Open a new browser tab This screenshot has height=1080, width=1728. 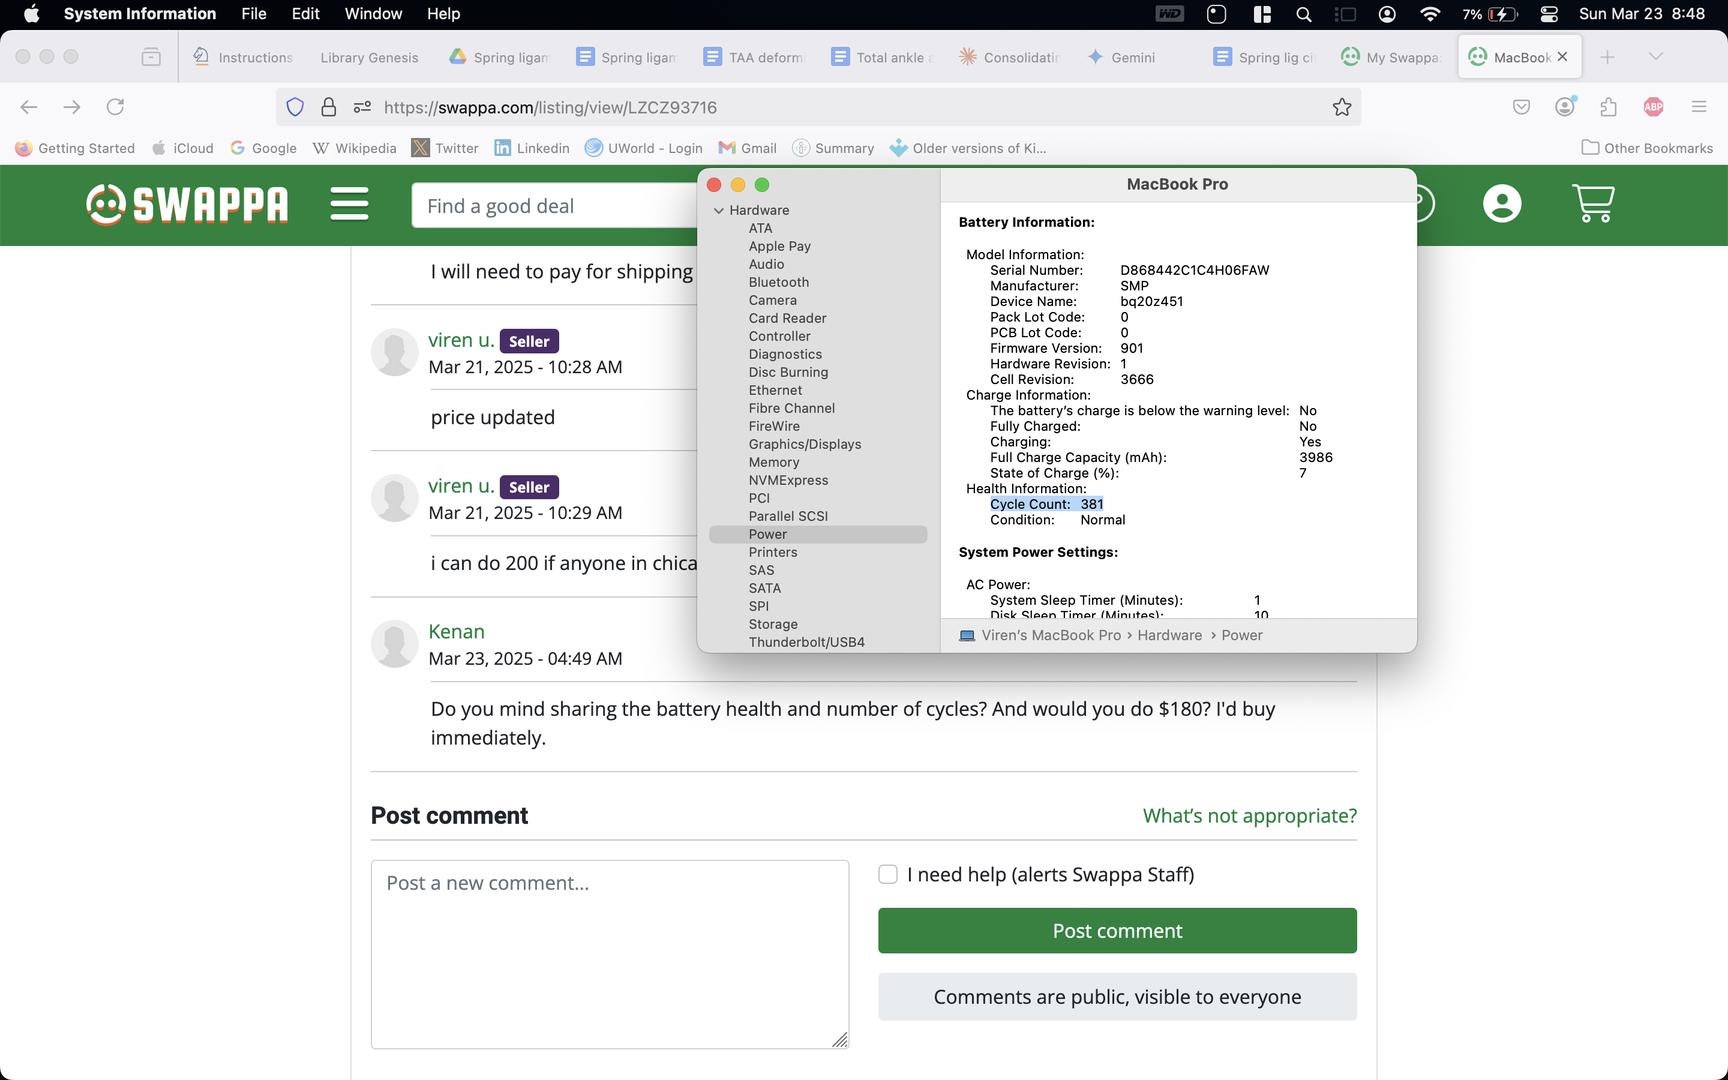[x=1607, y=57]
